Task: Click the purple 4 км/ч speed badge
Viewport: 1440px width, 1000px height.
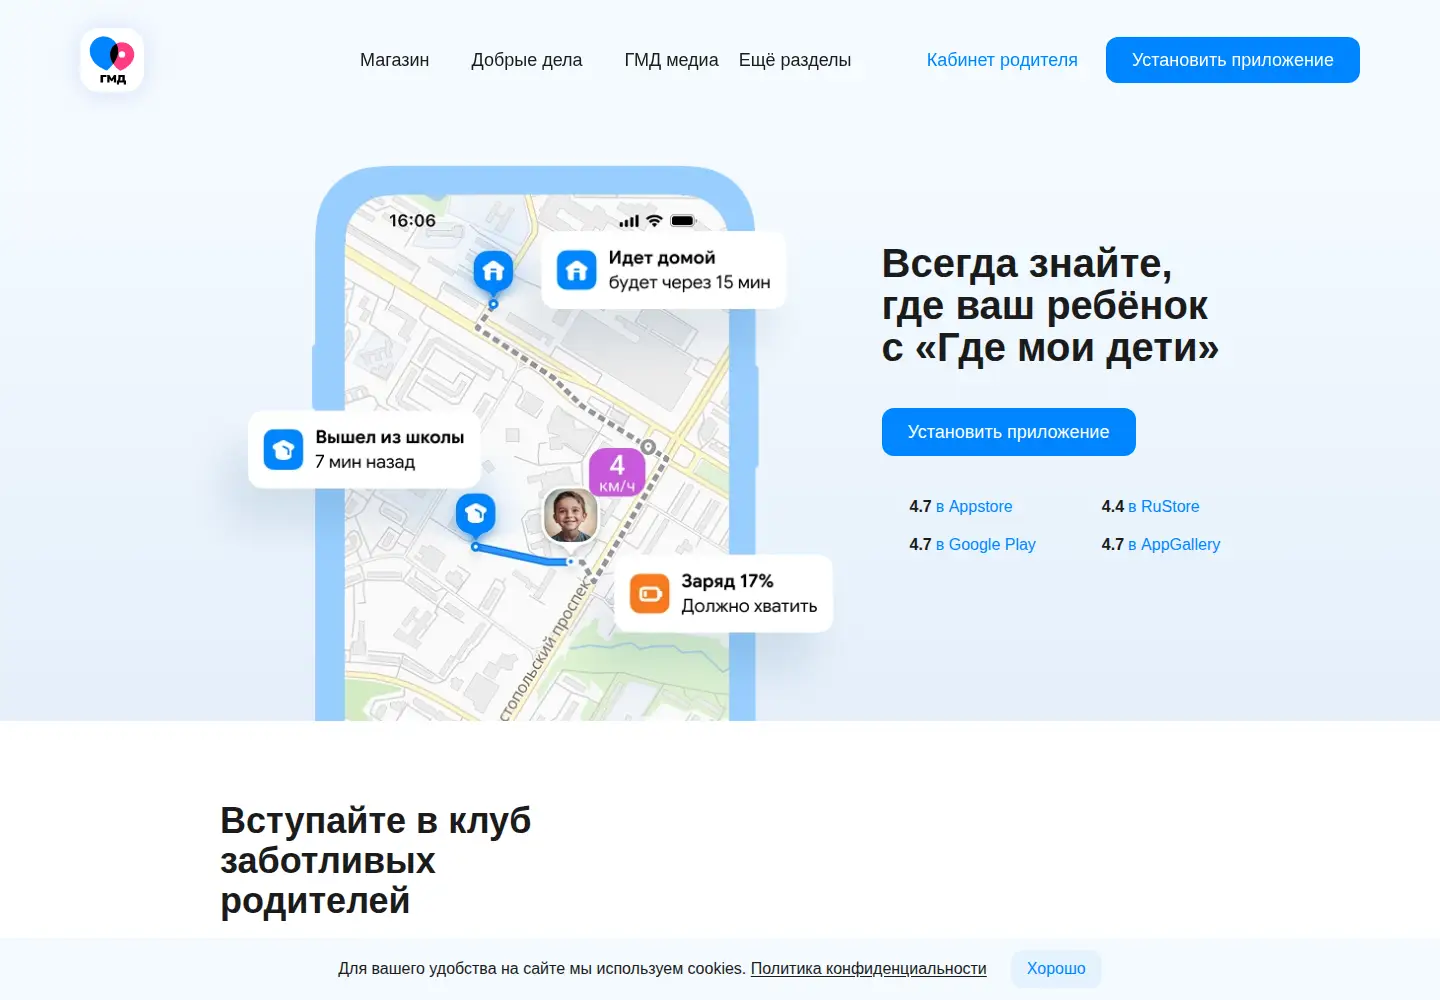Action: 617,472
